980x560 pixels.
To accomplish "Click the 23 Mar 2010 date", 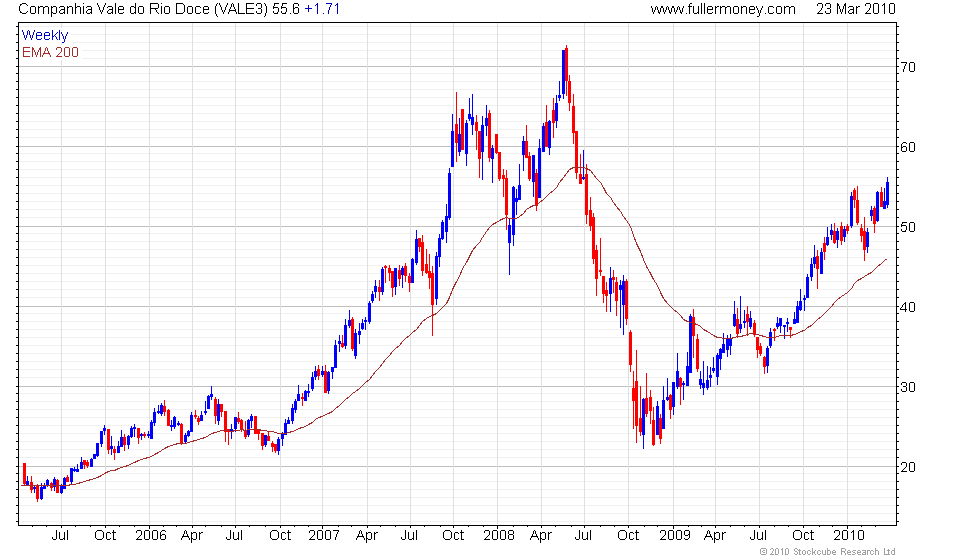I will pyautogui.click(x=856, y=9).
